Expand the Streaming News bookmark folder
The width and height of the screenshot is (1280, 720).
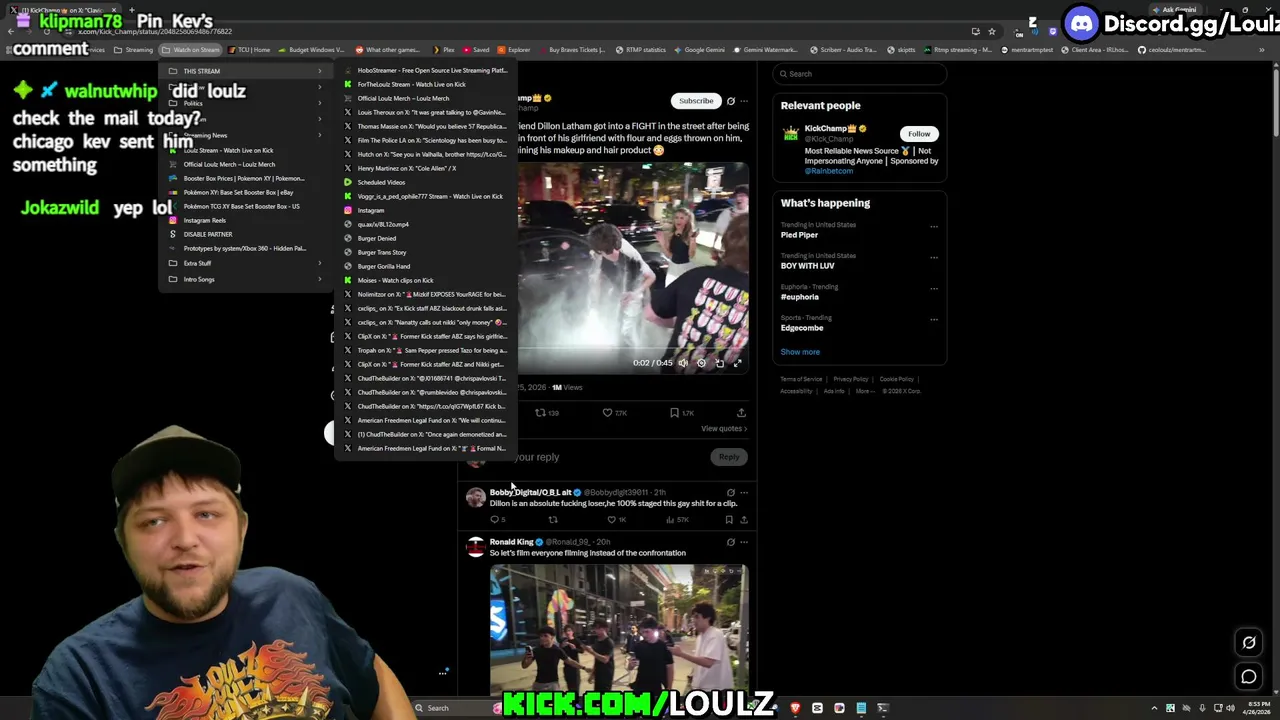[x=244, y=135]
